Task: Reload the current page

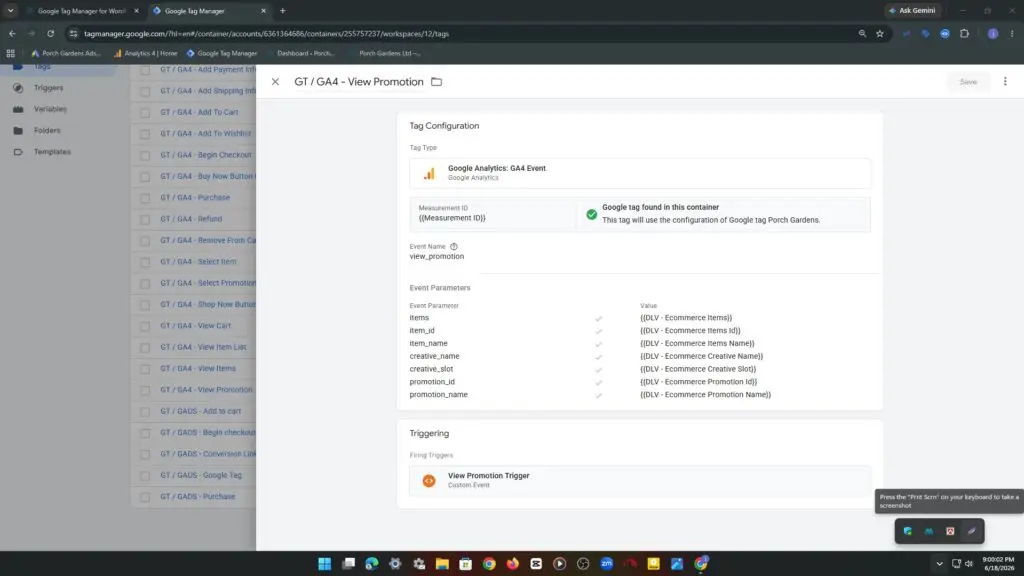Action: click(50, 33)
